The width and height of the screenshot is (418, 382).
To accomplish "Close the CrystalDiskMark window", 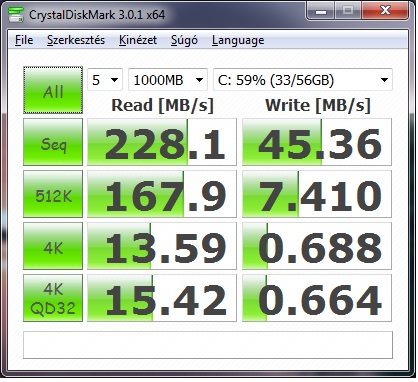I will (x=385, y=11).
